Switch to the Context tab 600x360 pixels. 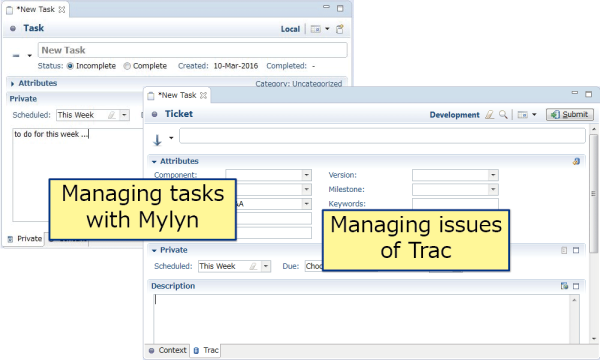pyautogui.click(x=168, y=350)
